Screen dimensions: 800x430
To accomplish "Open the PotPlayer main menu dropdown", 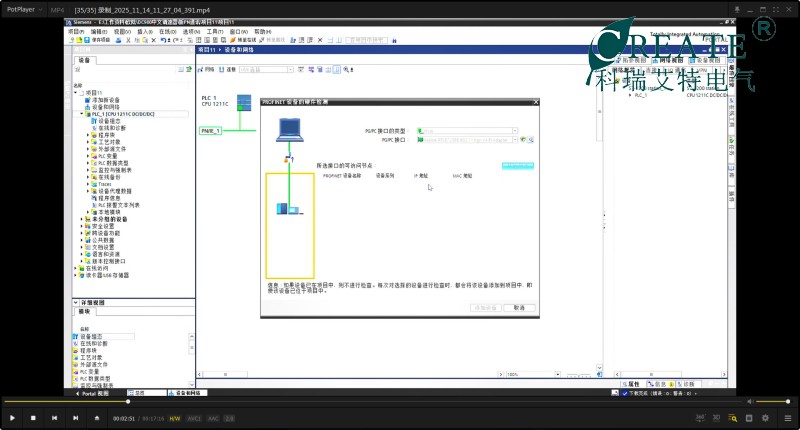I will click(24, 10).
